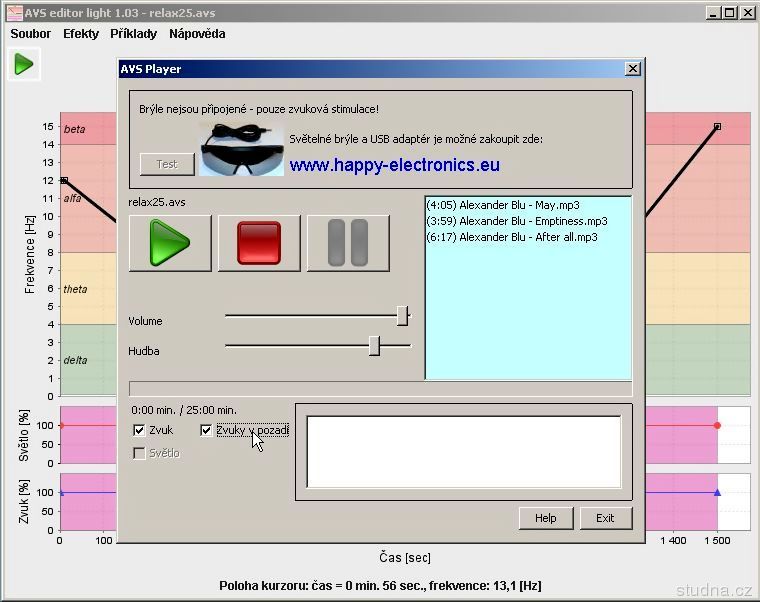Click the blue Zvuk triangle start marker

tap(61, 492)
